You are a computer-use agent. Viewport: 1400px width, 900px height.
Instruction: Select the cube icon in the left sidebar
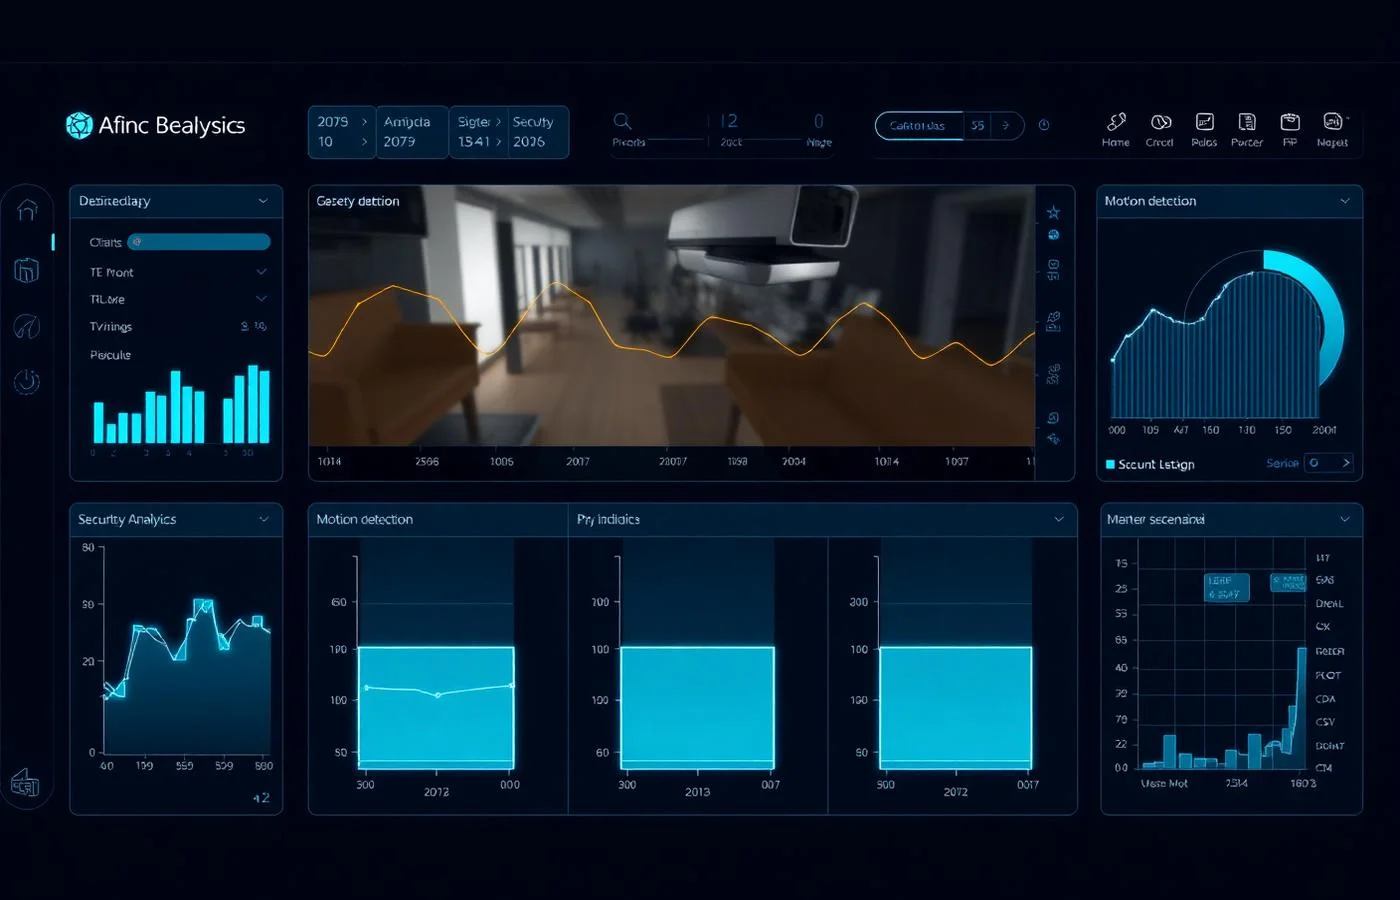click(27, 270)
